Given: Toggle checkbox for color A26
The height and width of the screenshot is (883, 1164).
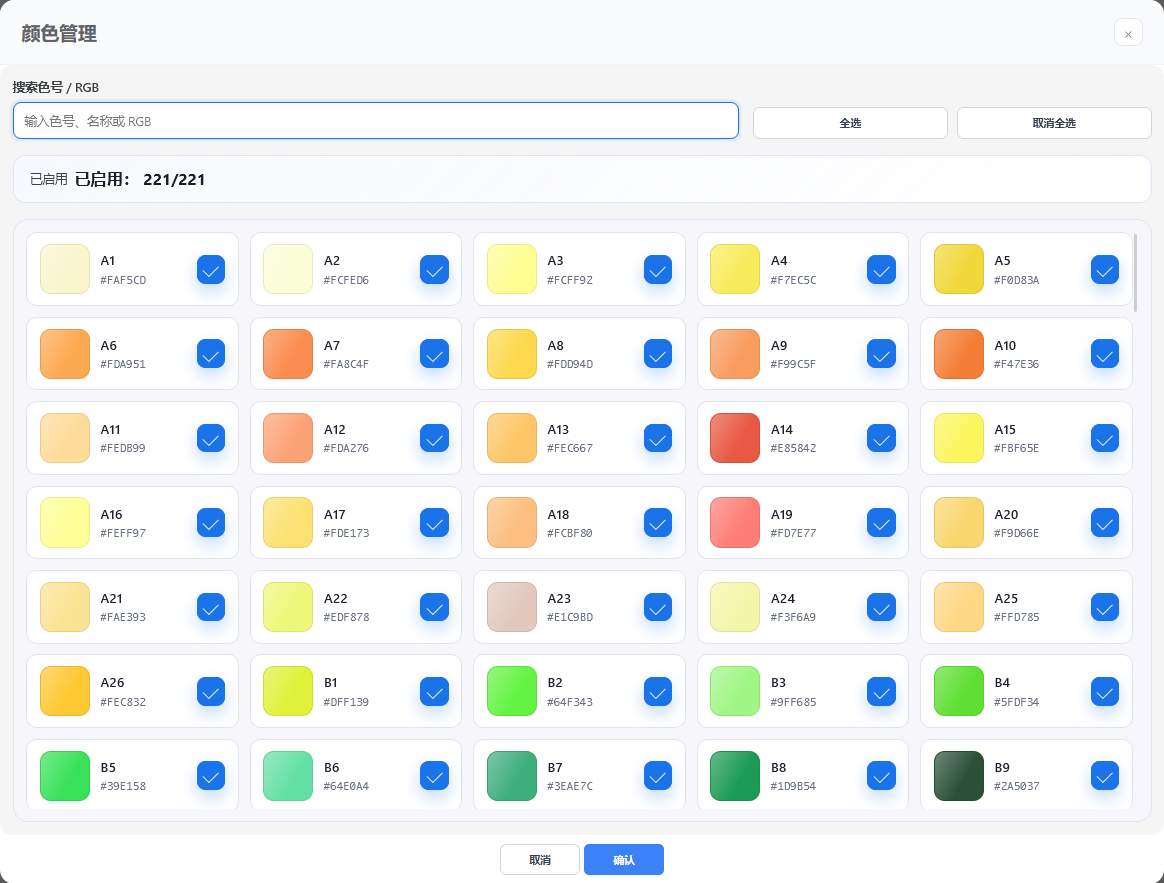Looking at the screenshot, I should click(211, 692).
